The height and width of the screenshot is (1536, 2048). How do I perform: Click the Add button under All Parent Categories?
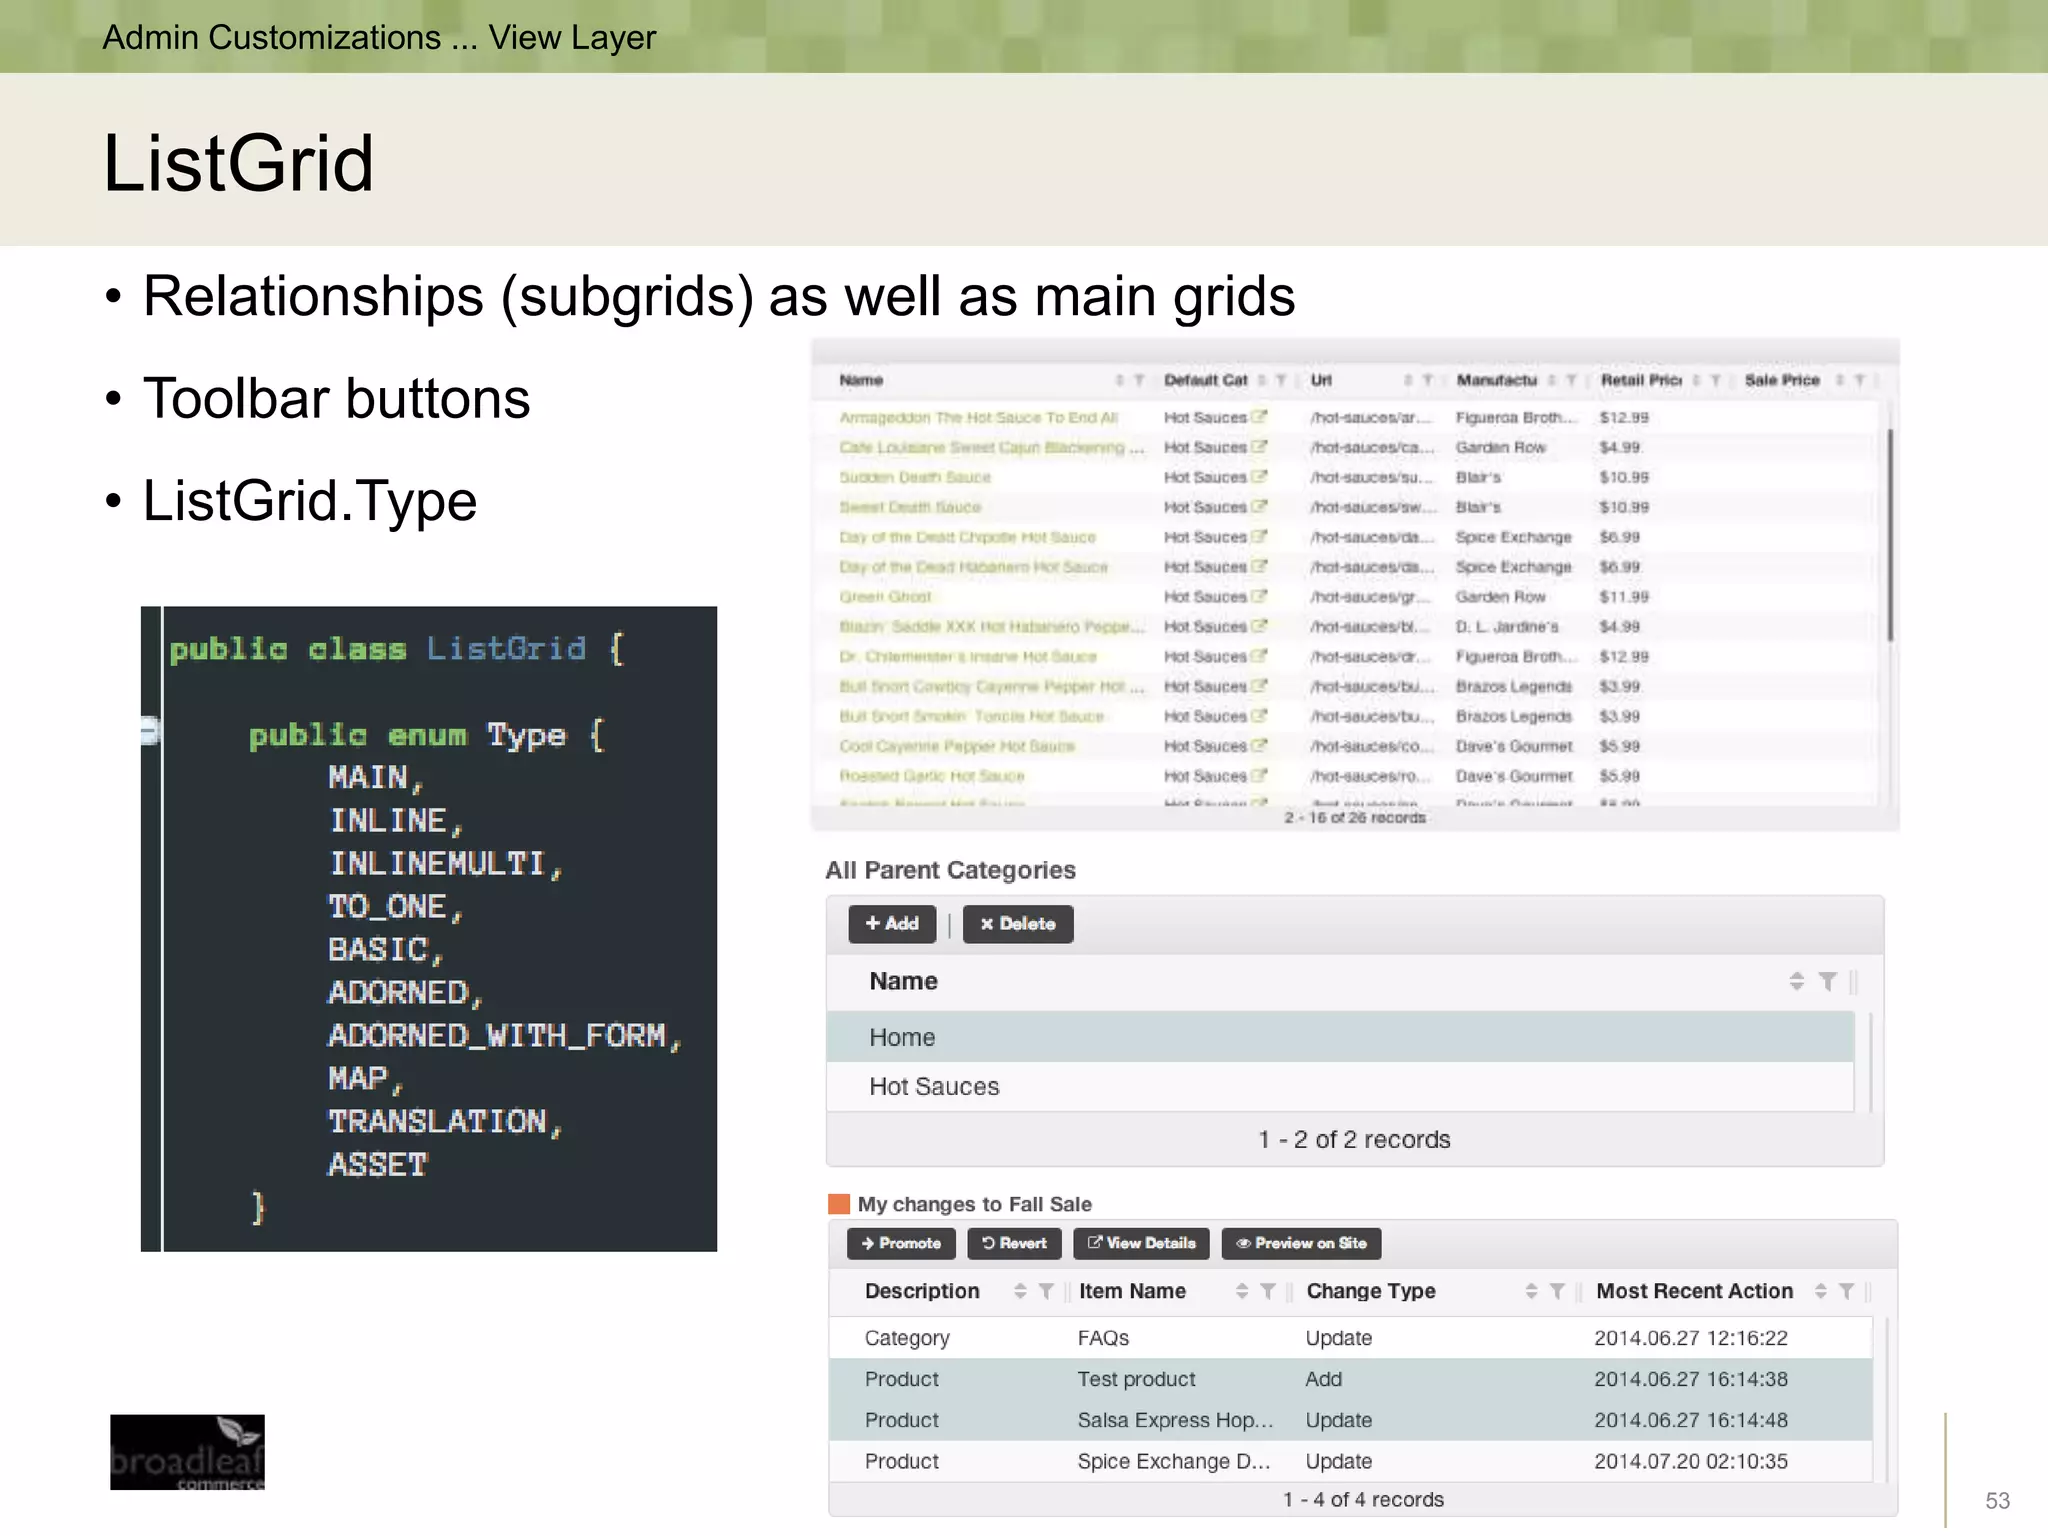pos(892,924)
